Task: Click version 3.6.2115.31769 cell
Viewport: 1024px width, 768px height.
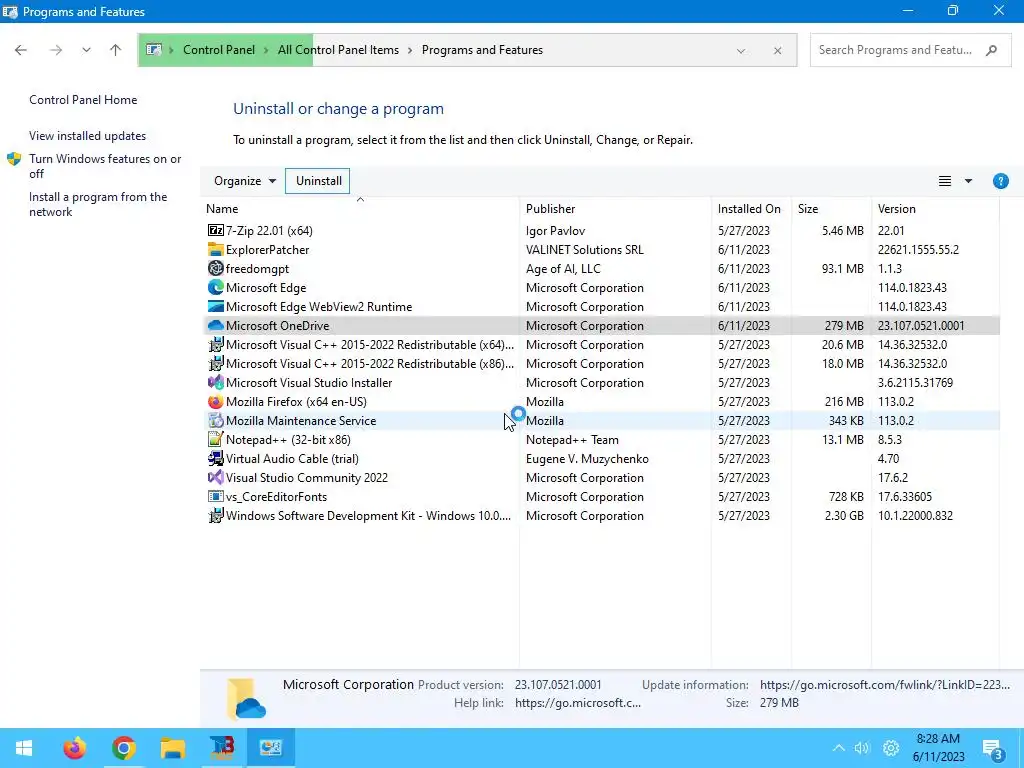Action: click(915, 382)
